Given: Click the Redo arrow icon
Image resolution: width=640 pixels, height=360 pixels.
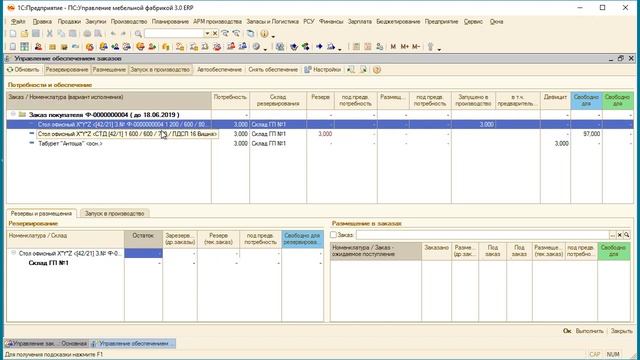Looking at the screenshot, I should click(x=123, y=34).
